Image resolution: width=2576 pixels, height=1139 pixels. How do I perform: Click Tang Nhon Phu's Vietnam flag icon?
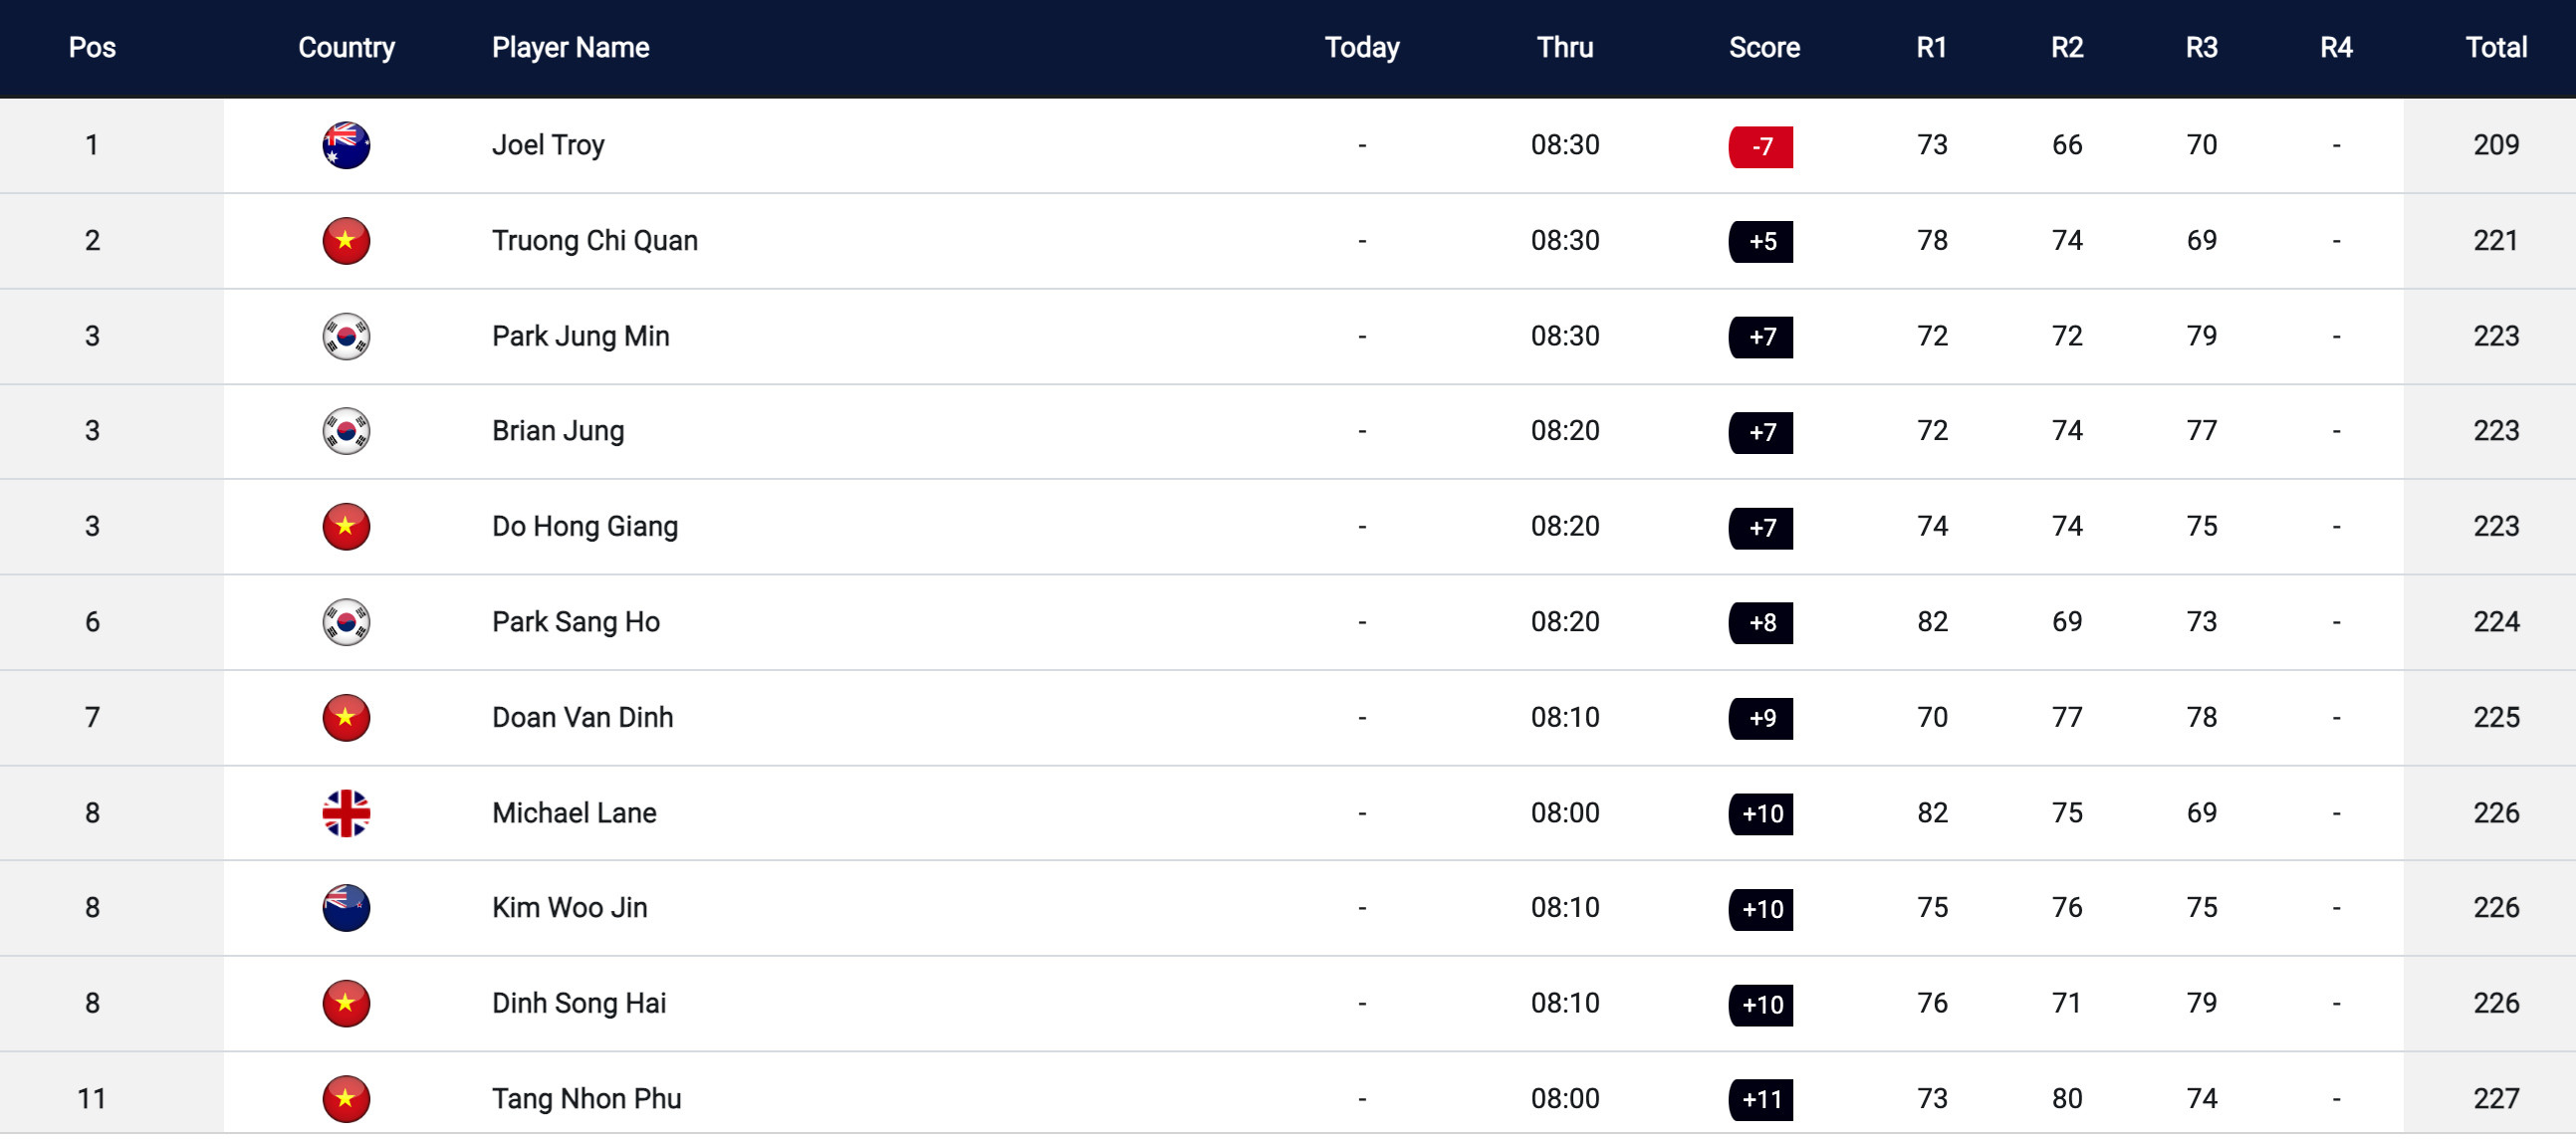pos(346,1098)
